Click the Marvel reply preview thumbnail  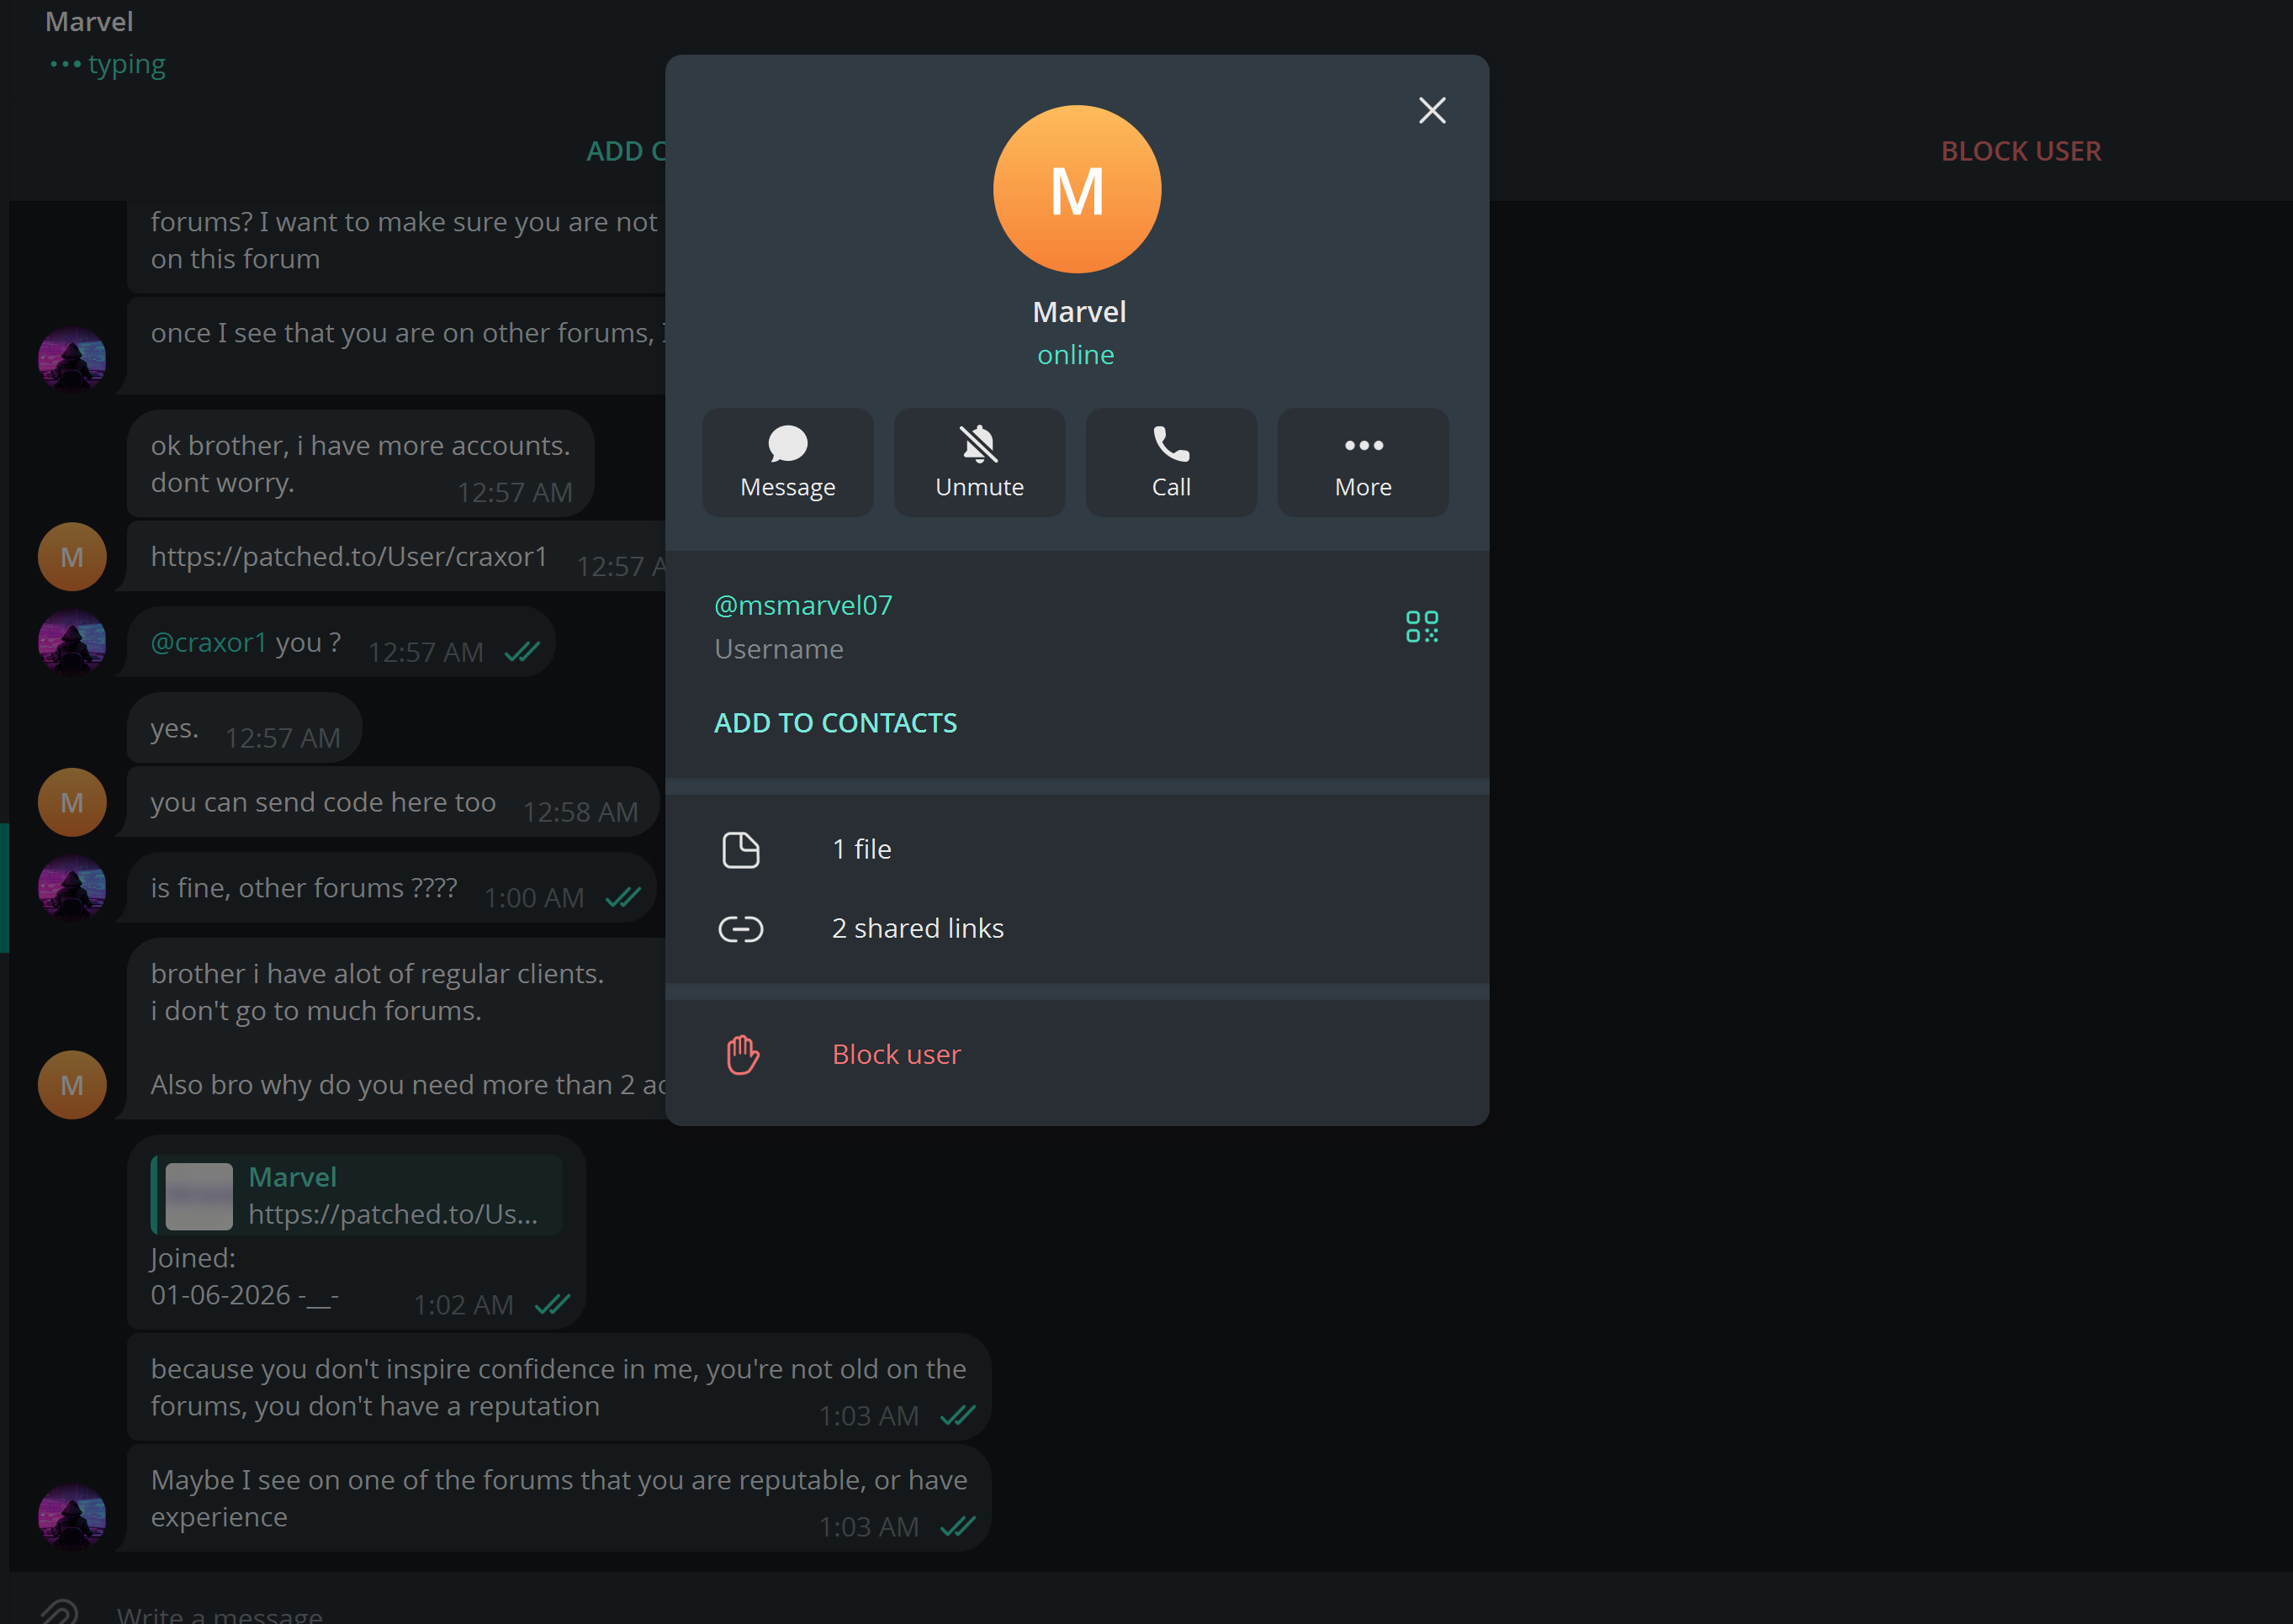click(x=199, y=1196)
